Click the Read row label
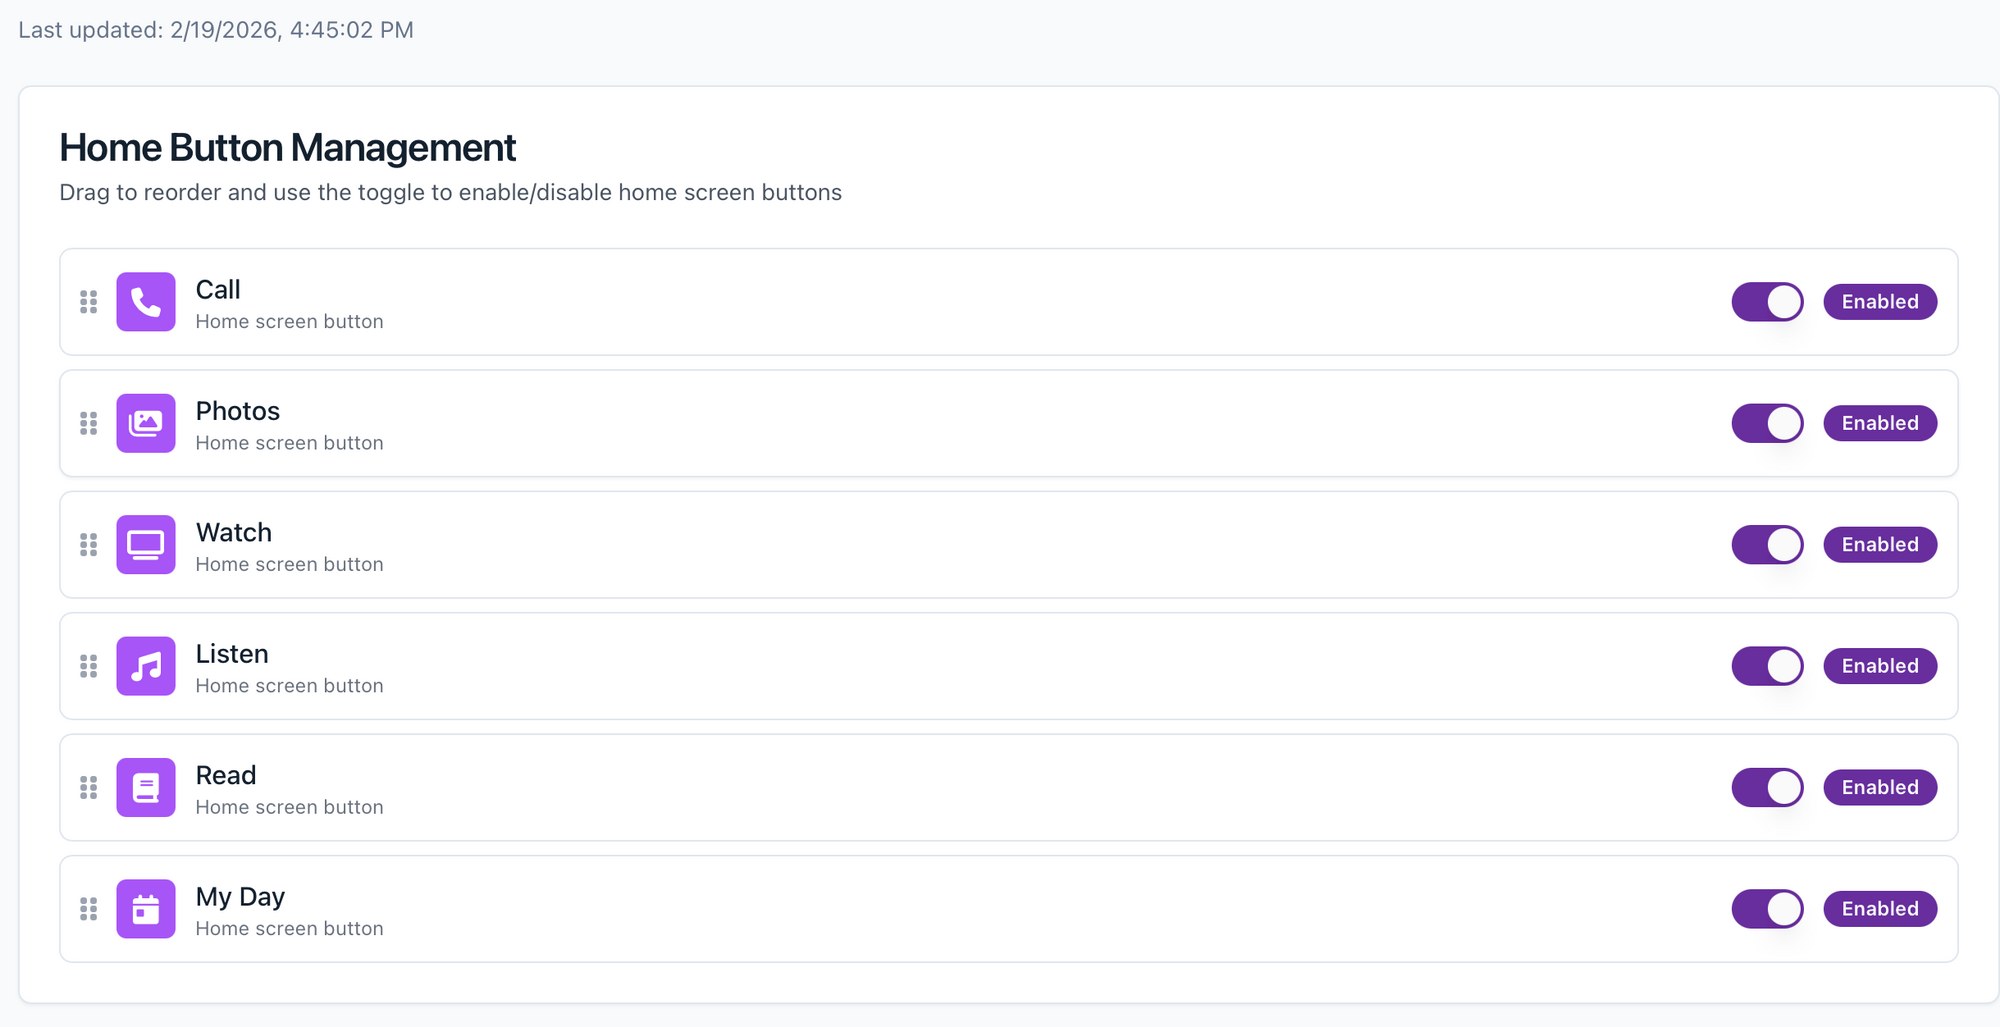 click(x=226, y=775)
